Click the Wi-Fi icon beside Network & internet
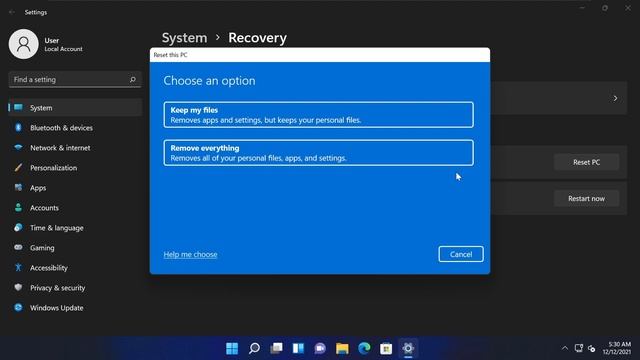This screenshot has width=640, height=360. tap(18, 147)
